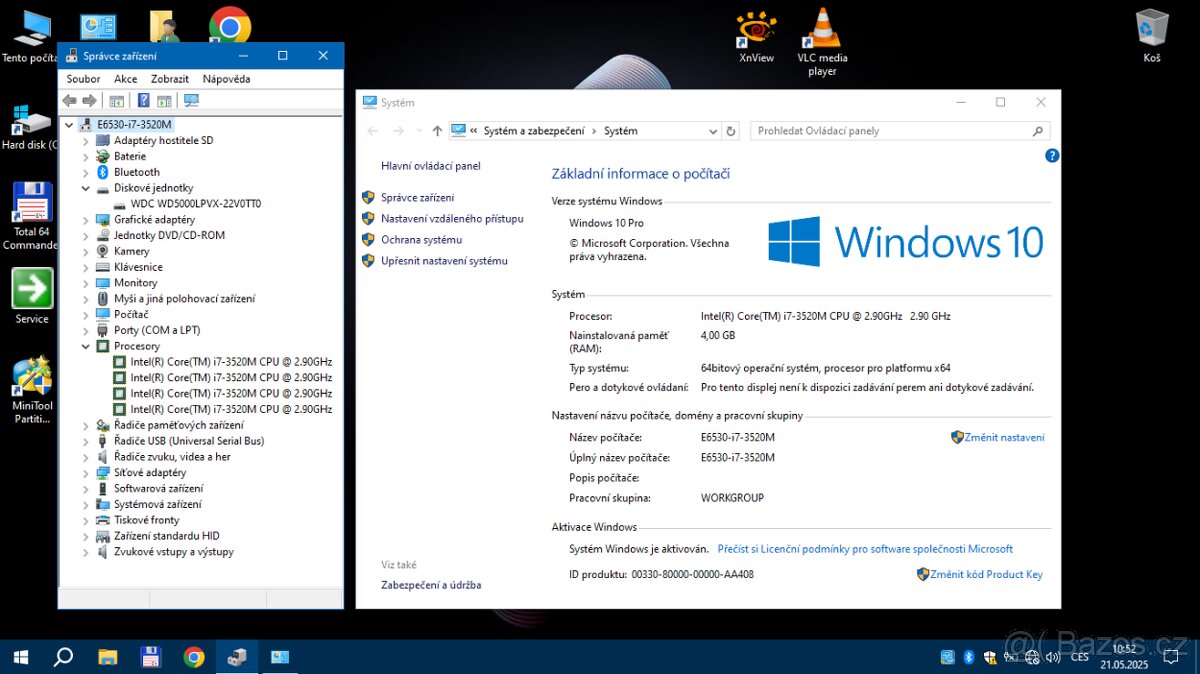Open MiniTool Partition desktop shortcut

[x=32, y=391]
